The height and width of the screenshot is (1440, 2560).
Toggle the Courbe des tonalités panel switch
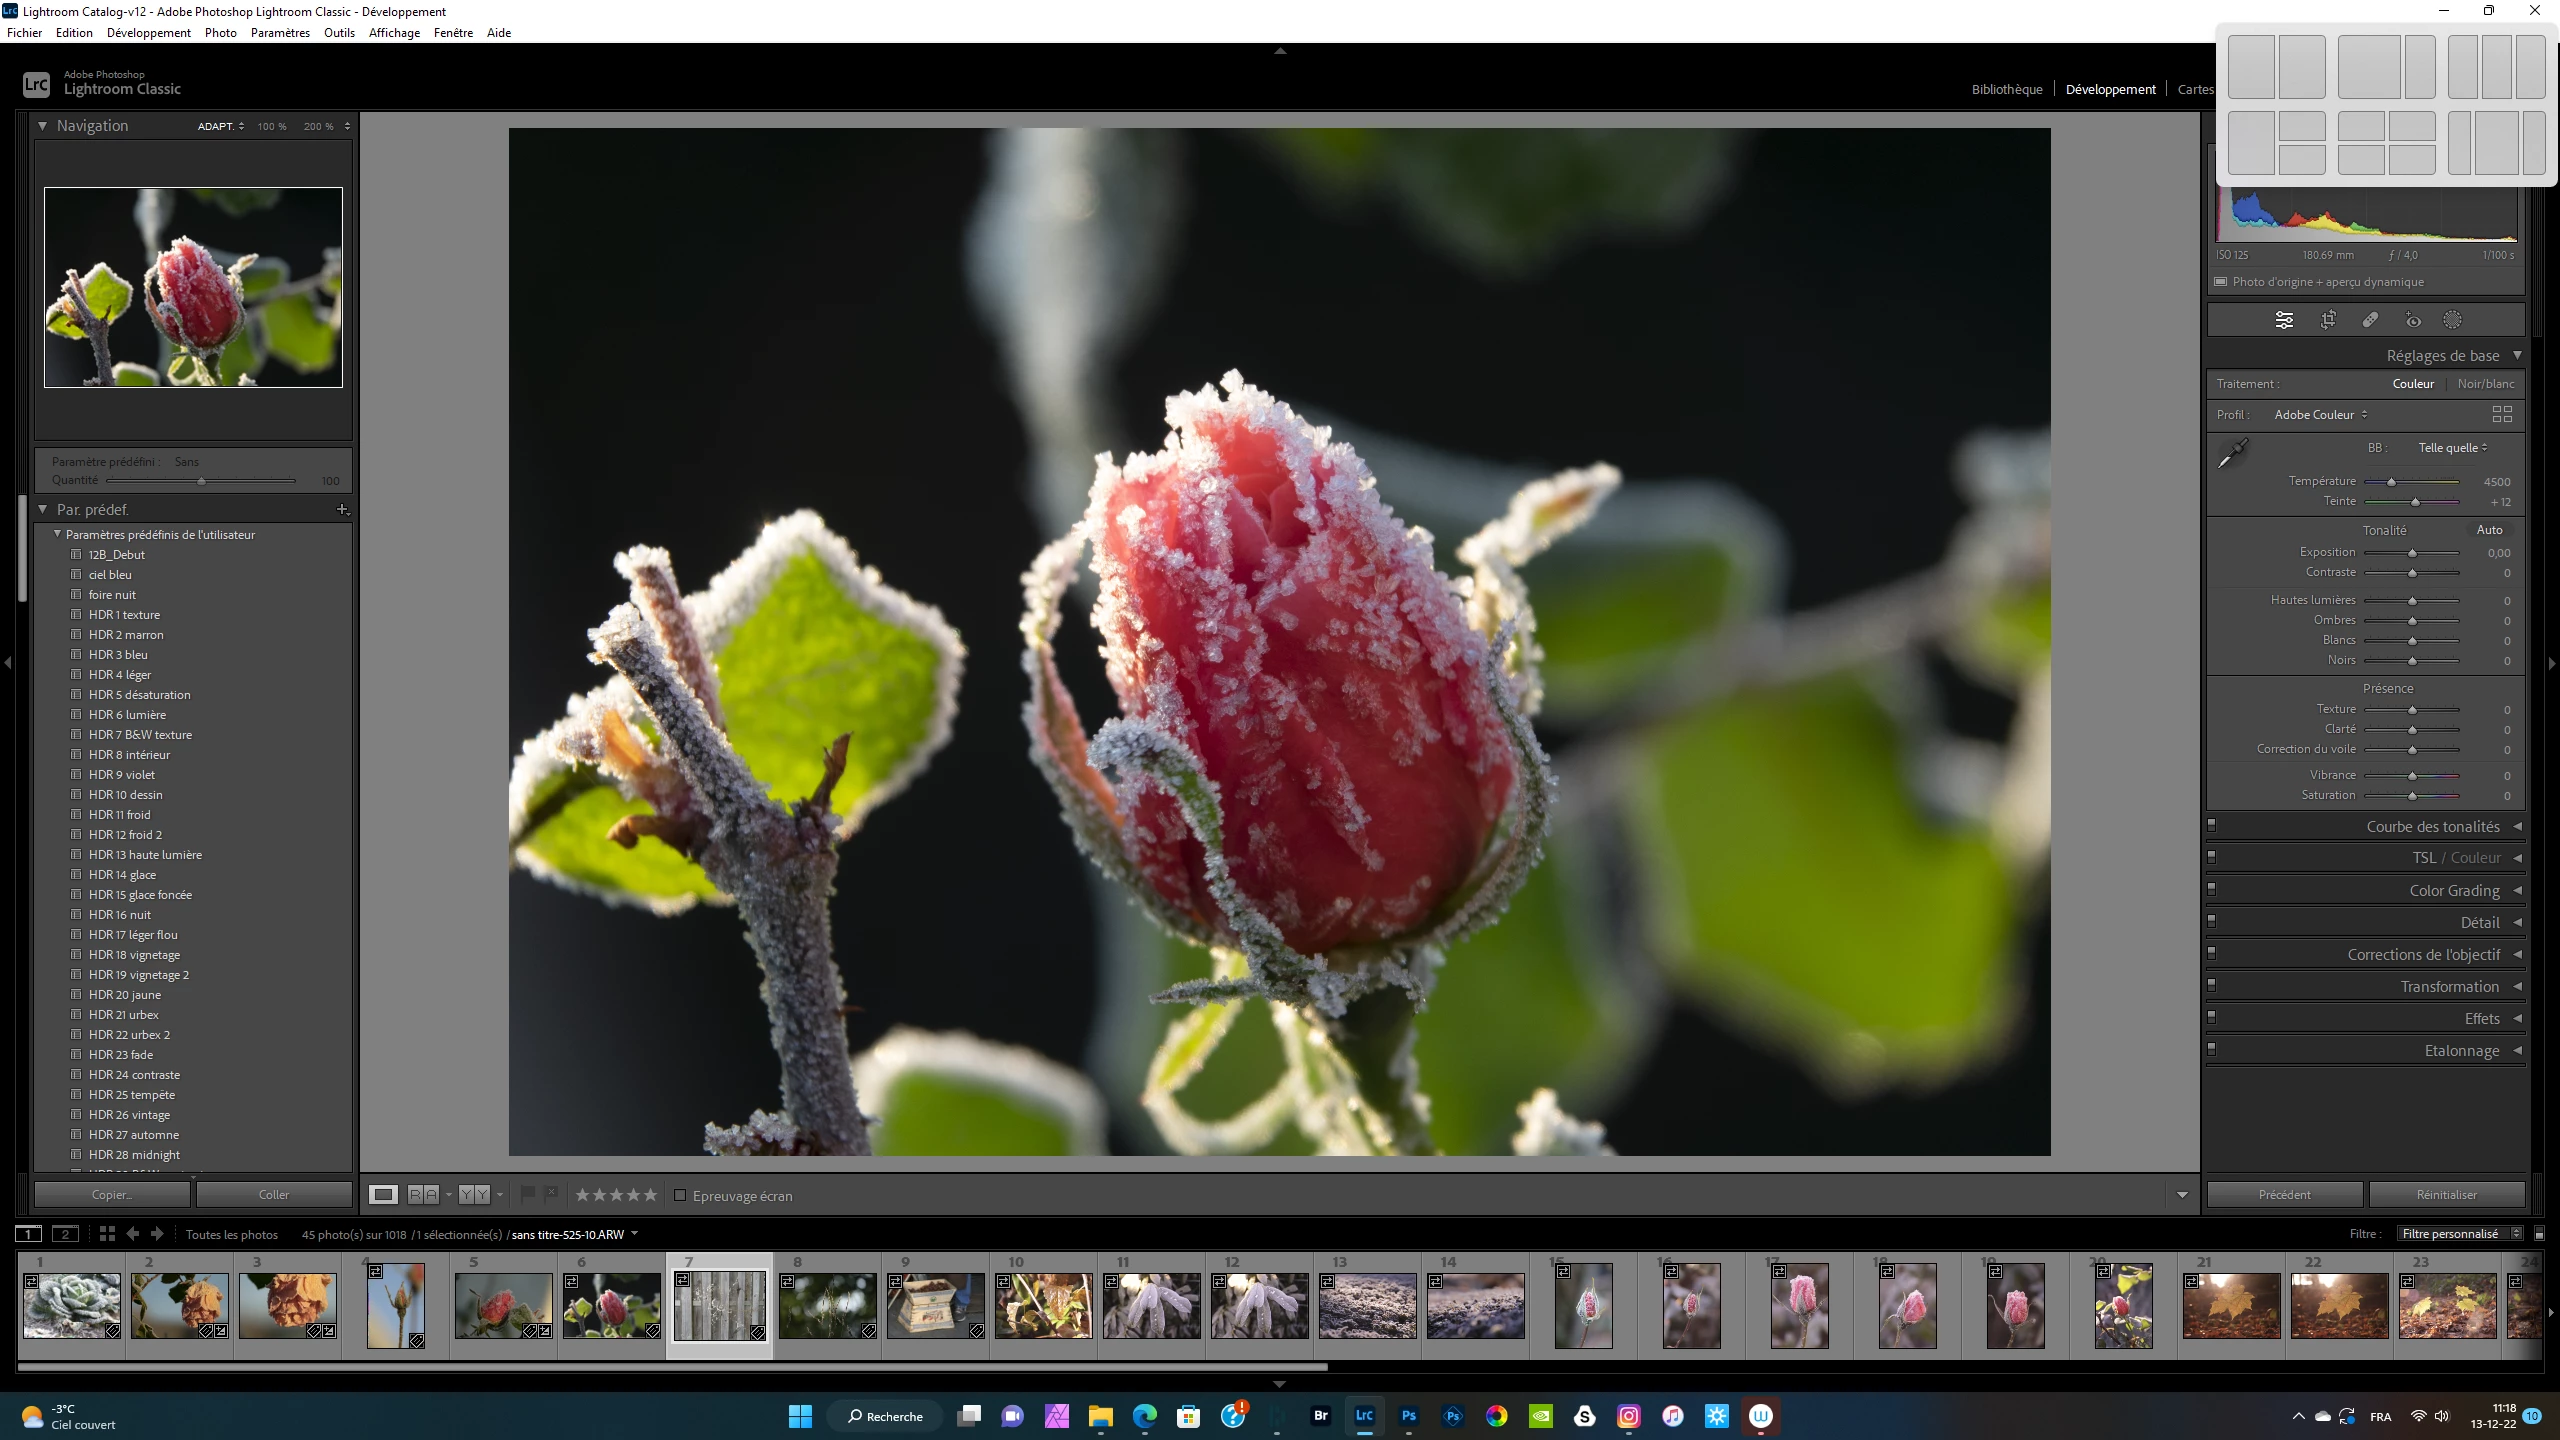[x=2212, y=826]
